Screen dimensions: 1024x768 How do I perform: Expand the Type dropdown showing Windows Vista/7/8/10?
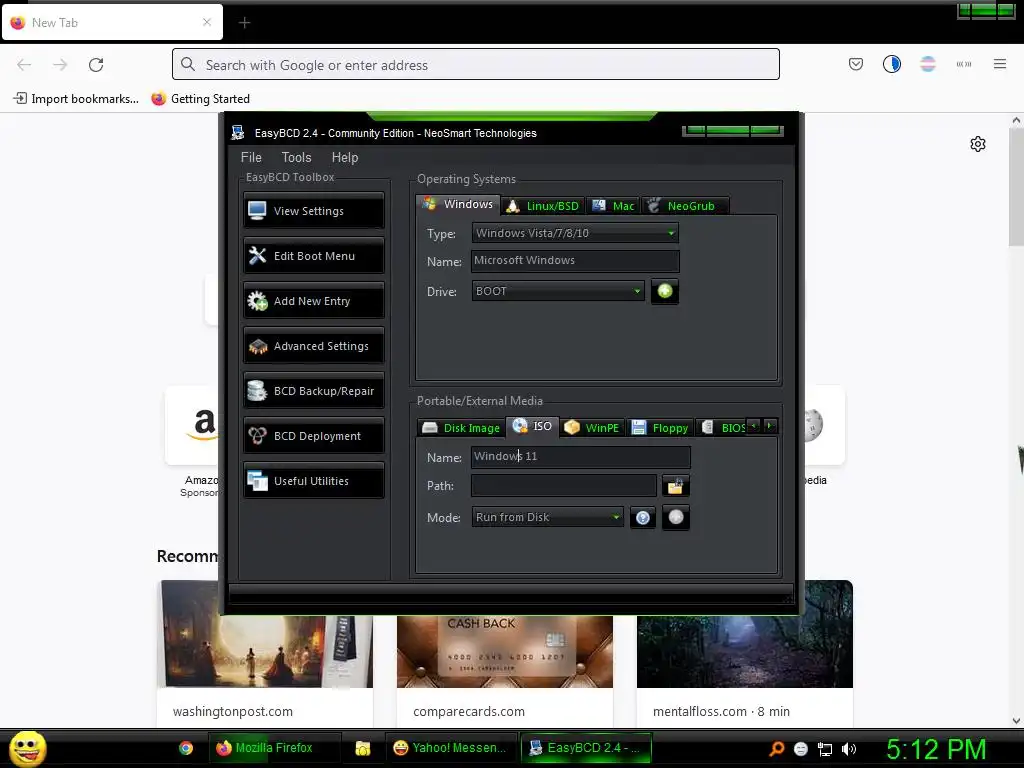point(575,233)
